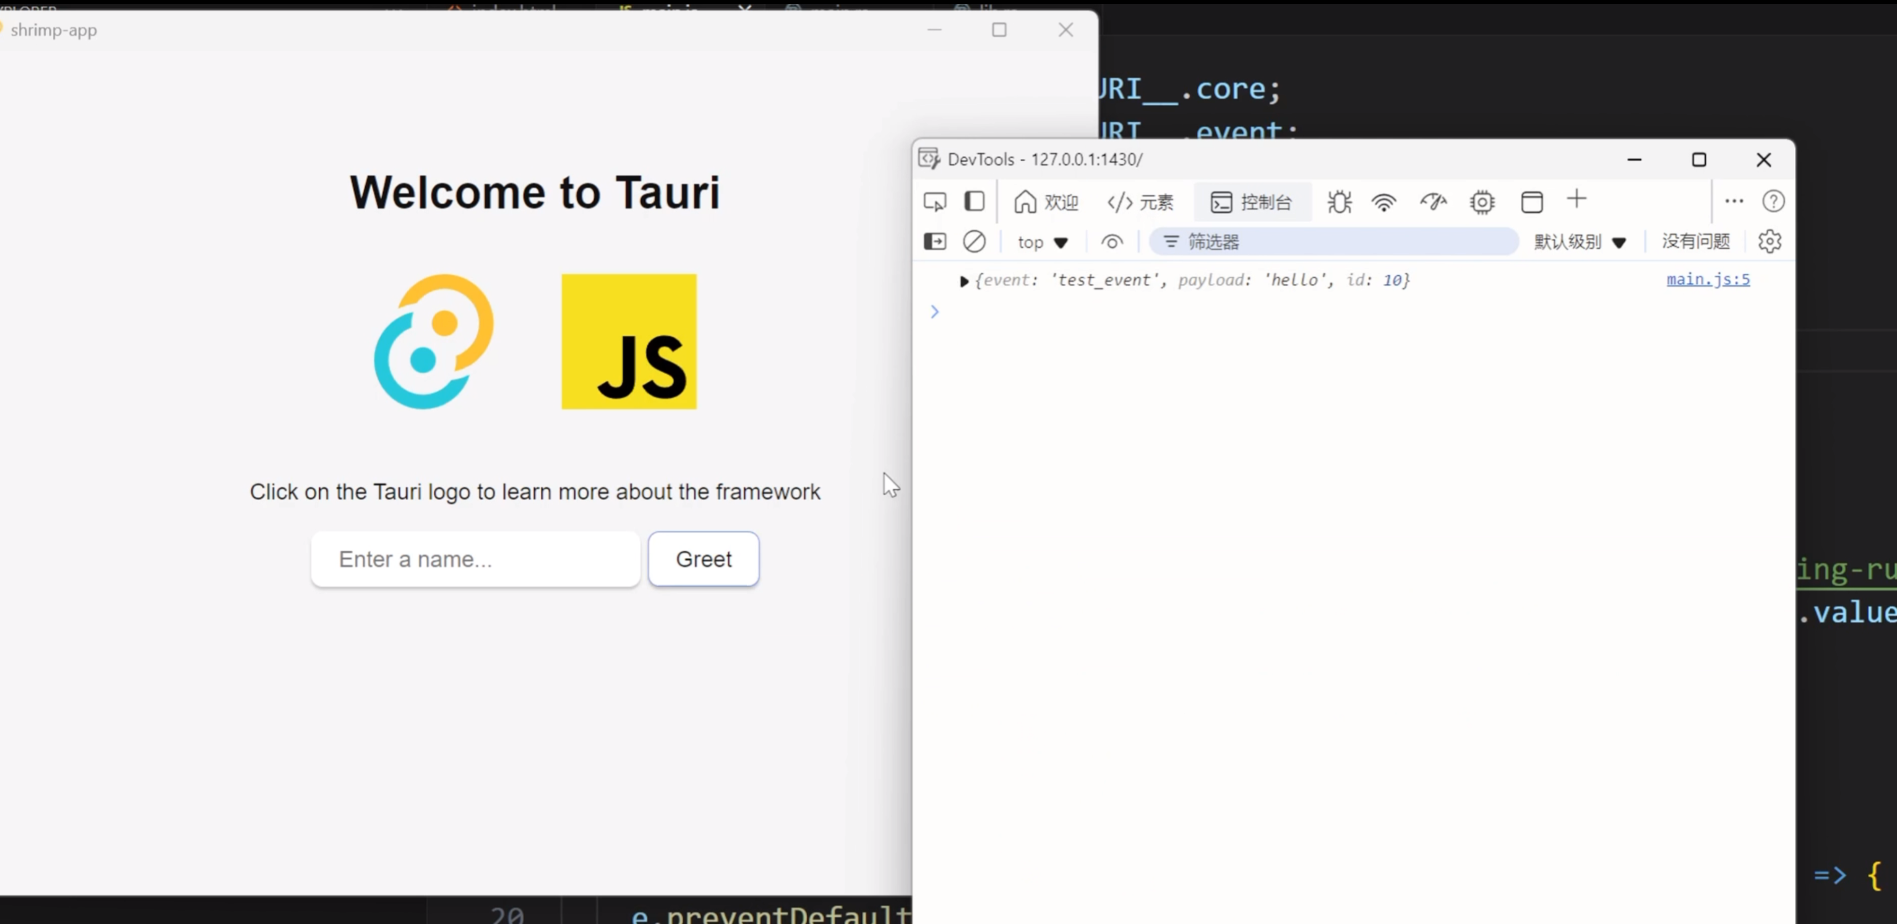
Task: Open console settings gear icon
Action: [x=1769, y=242]
